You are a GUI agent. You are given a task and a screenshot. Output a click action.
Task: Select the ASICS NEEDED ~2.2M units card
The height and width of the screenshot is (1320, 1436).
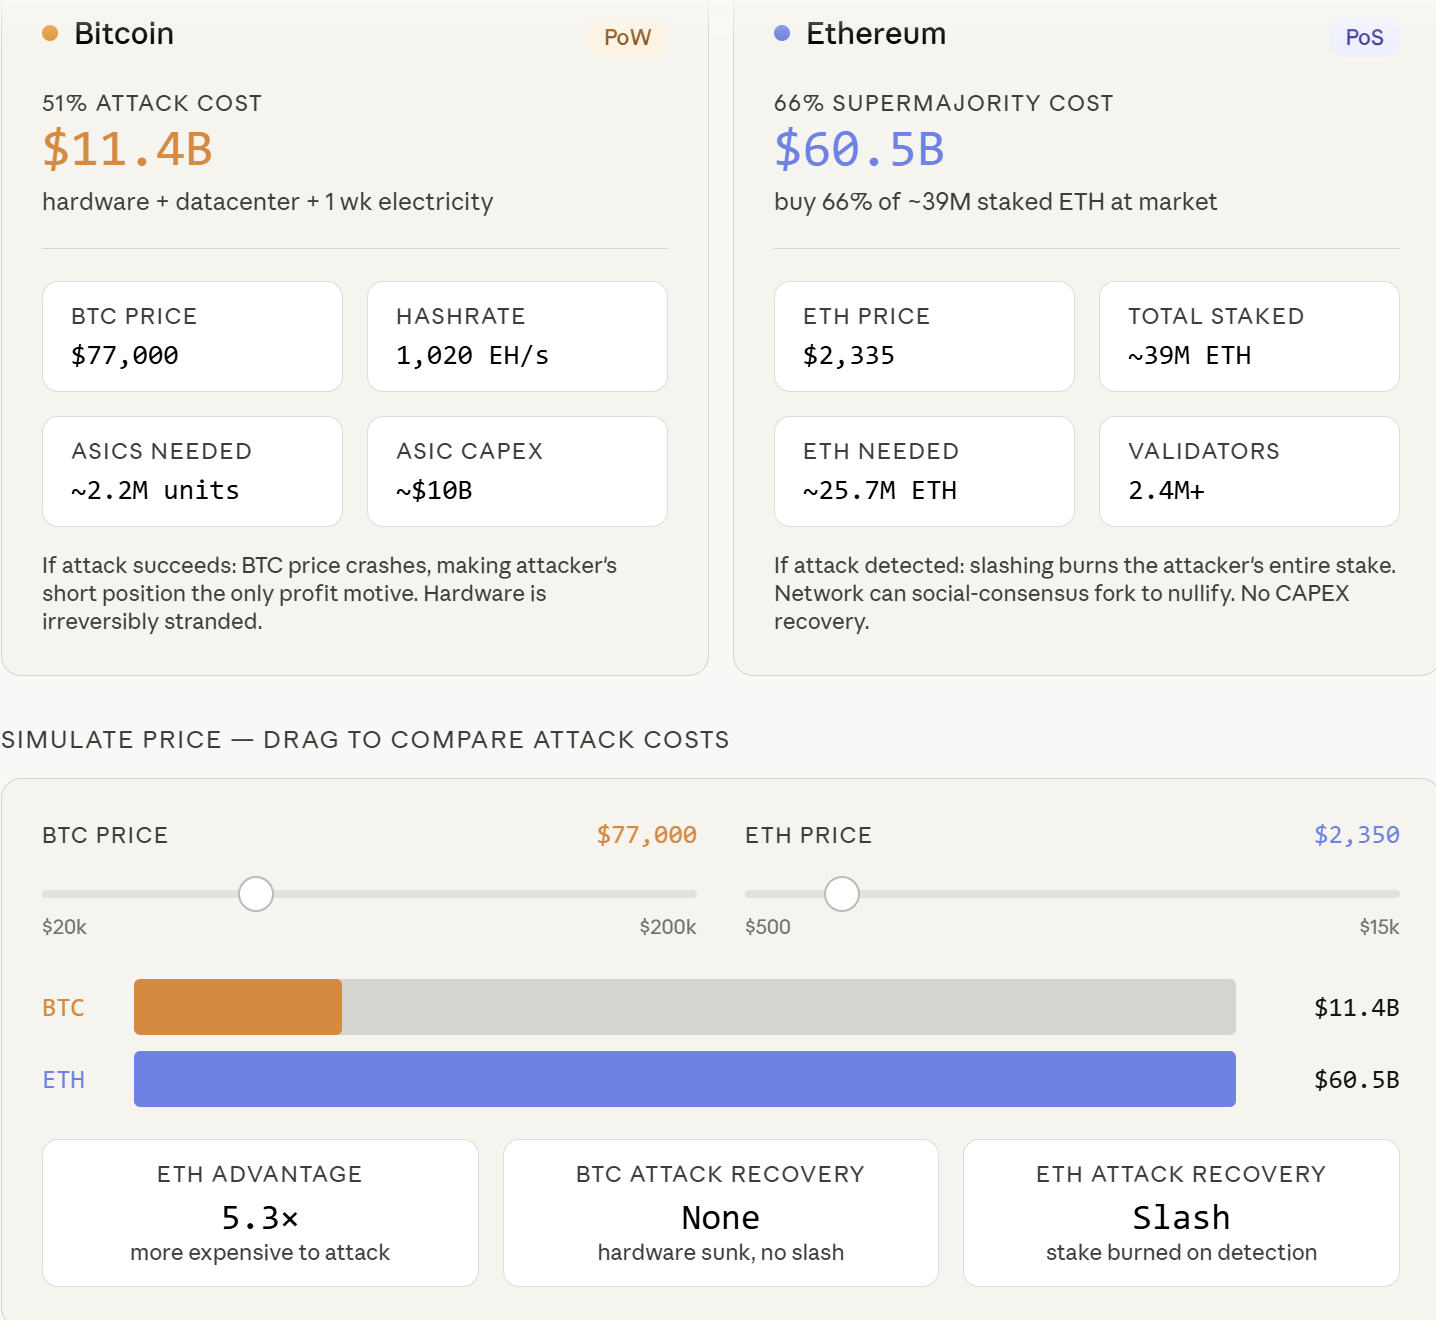(x=192, y=471)
